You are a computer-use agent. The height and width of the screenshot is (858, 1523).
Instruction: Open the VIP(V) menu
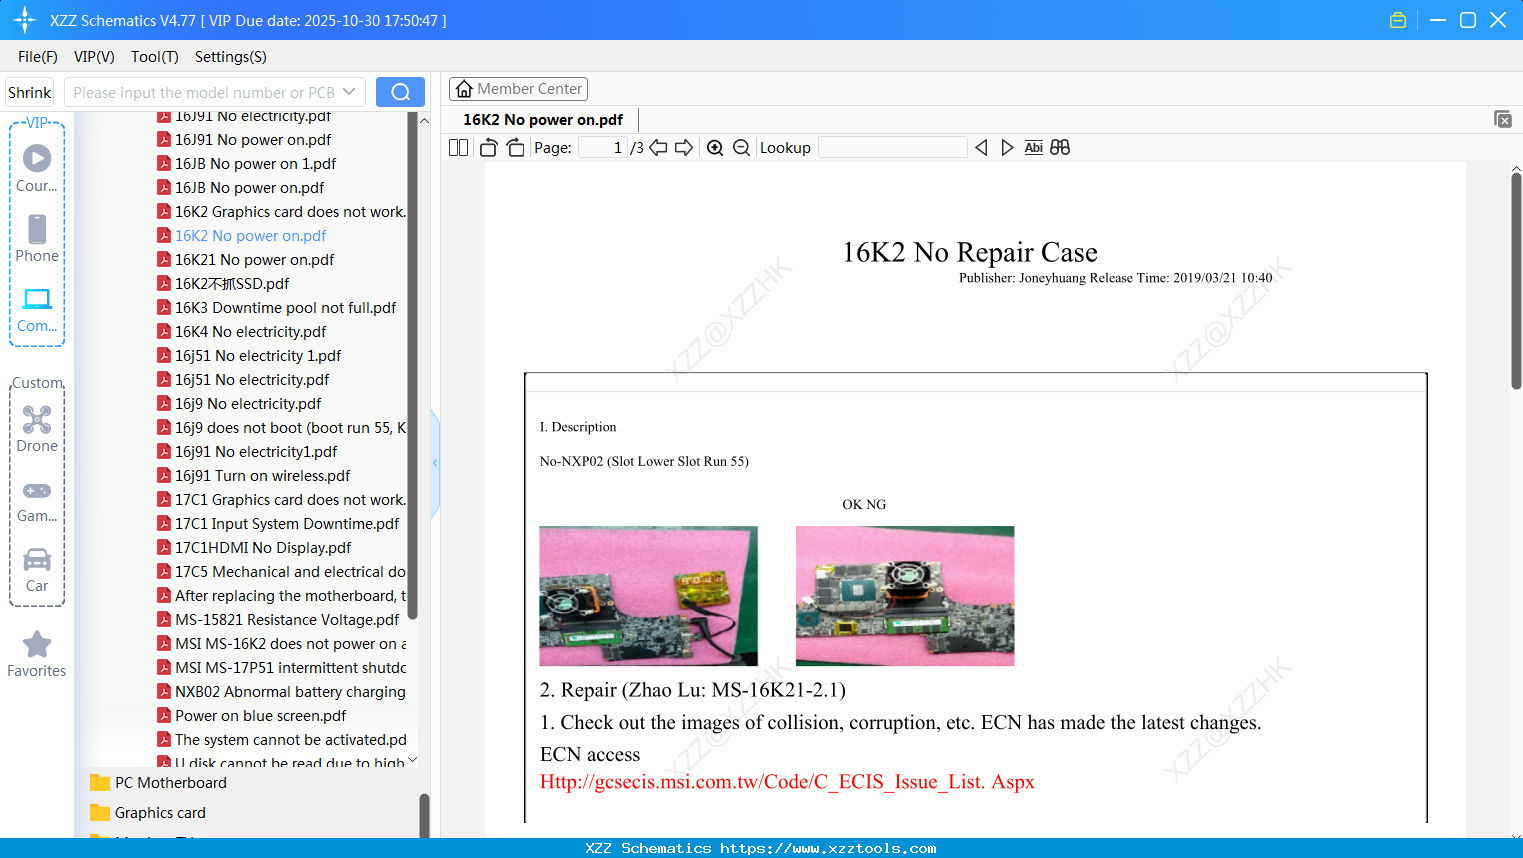tap(94, 57)
